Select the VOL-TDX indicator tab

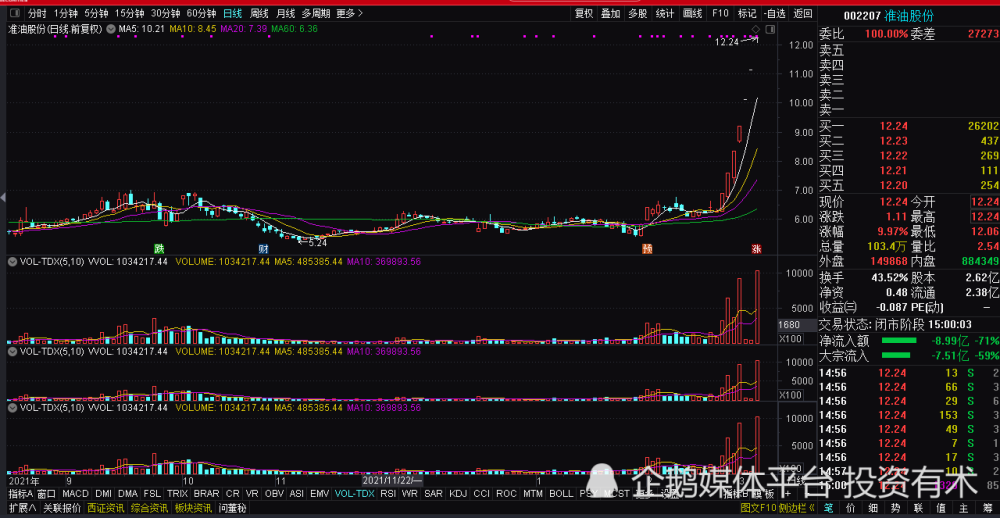pos(355,494)
